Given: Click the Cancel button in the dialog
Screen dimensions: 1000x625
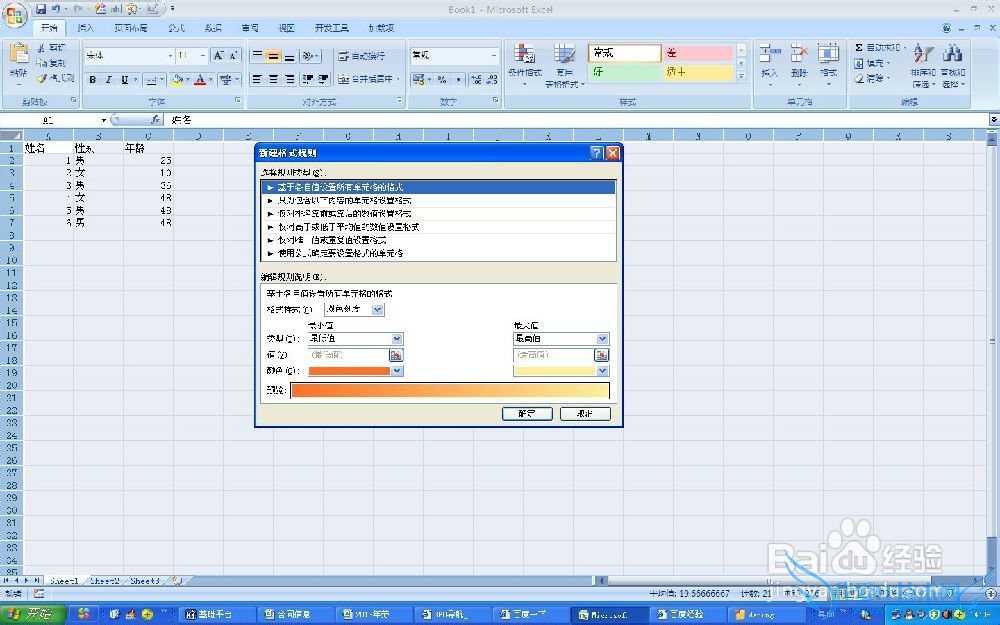Looking at the screenshot, I should tap(584, 413).
